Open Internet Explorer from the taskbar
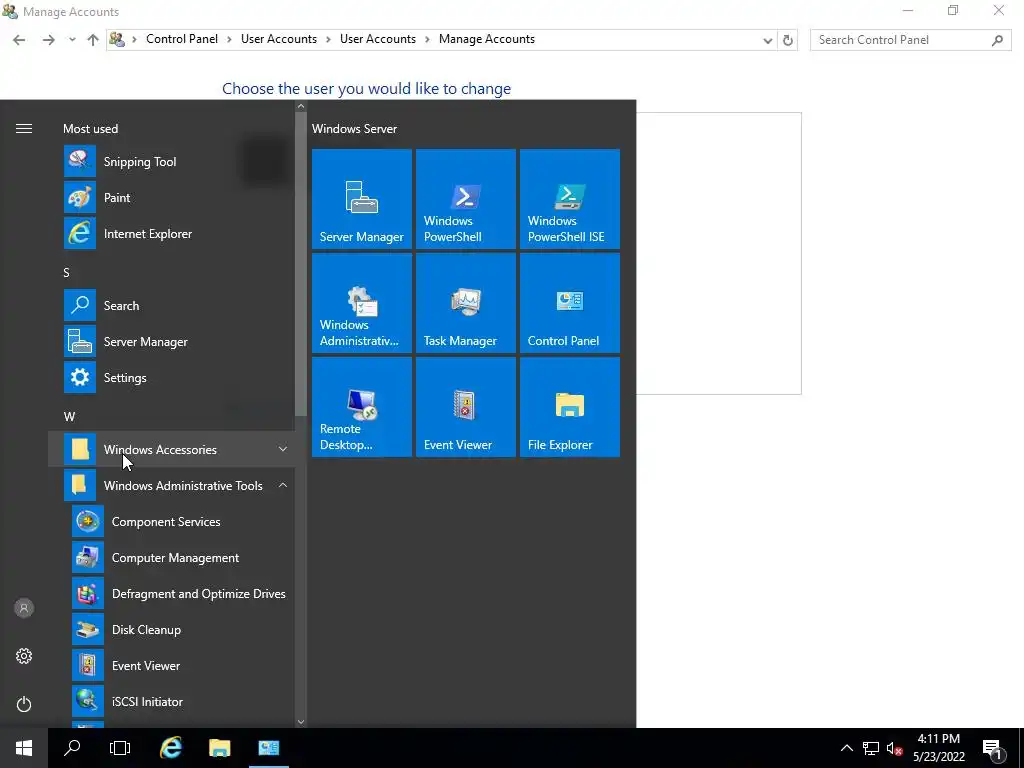The image size is (1024, 768). (x=171, y=748)
